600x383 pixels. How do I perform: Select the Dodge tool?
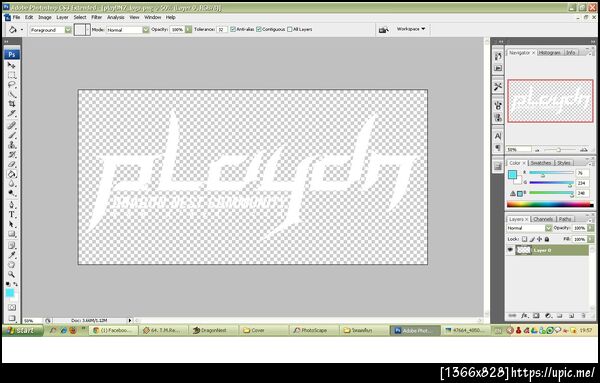(11, 193)
